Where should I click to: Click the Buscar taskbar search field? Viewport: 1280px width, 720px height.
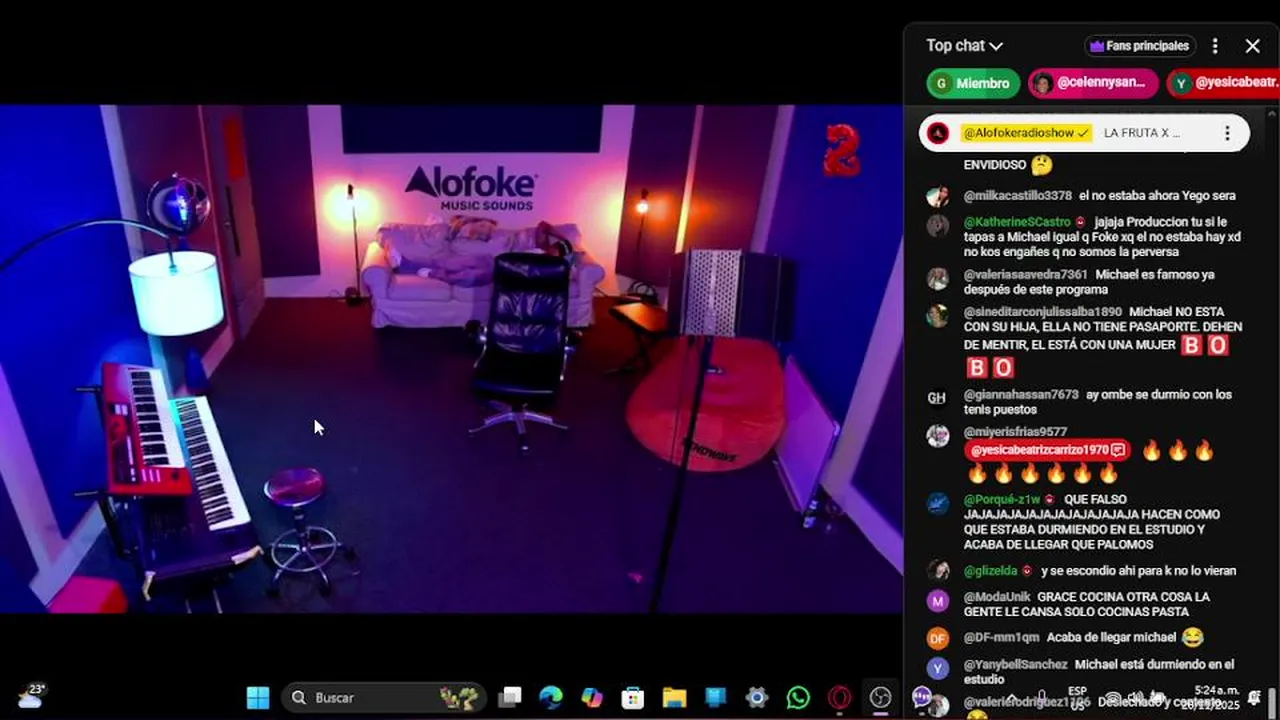point(384,698)
